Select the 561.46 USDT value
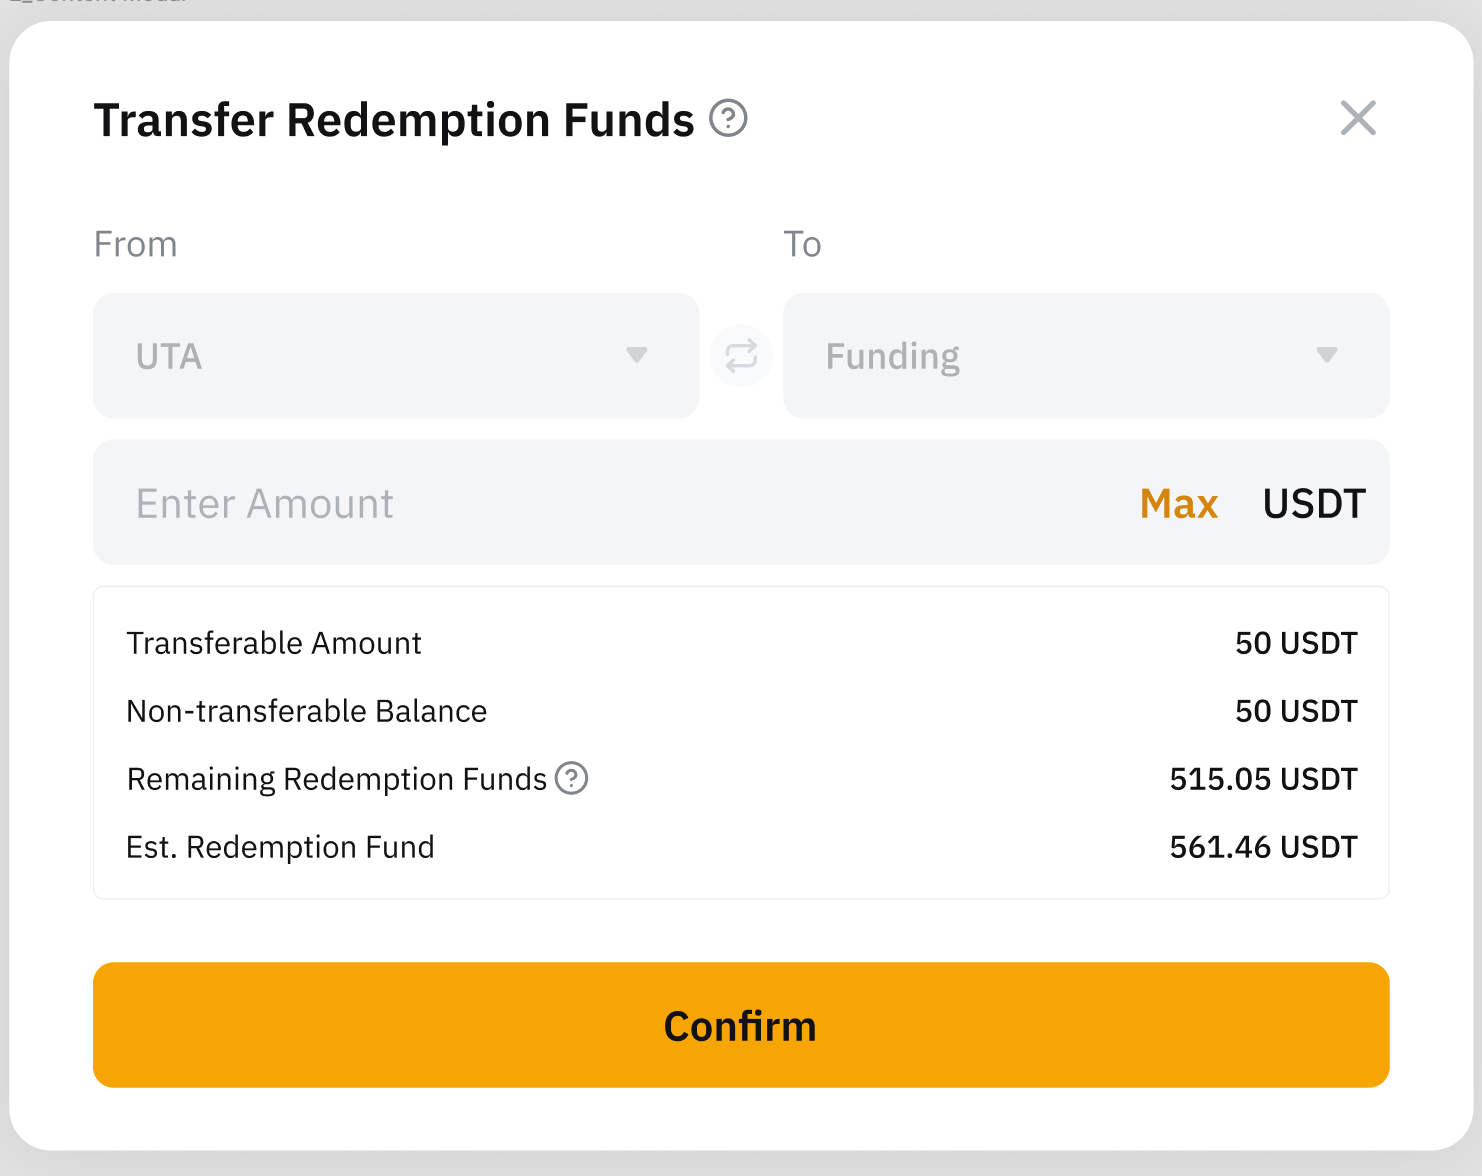1482x1176 pixels. [1263, 847]
